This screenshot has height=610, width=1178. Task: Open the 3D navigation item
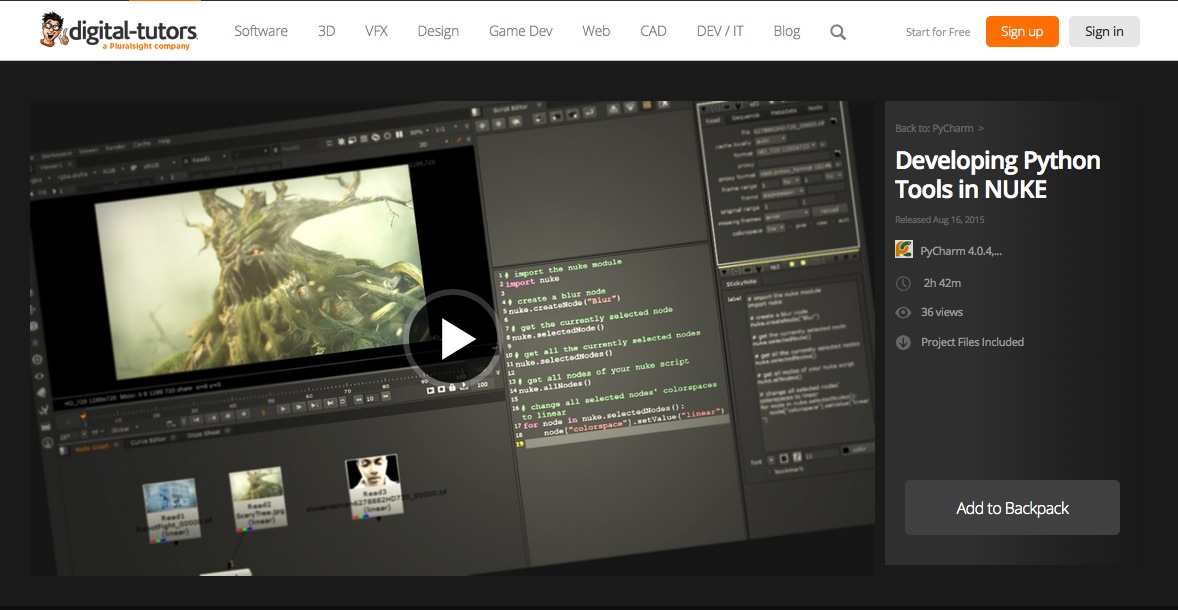click(326, 31)
